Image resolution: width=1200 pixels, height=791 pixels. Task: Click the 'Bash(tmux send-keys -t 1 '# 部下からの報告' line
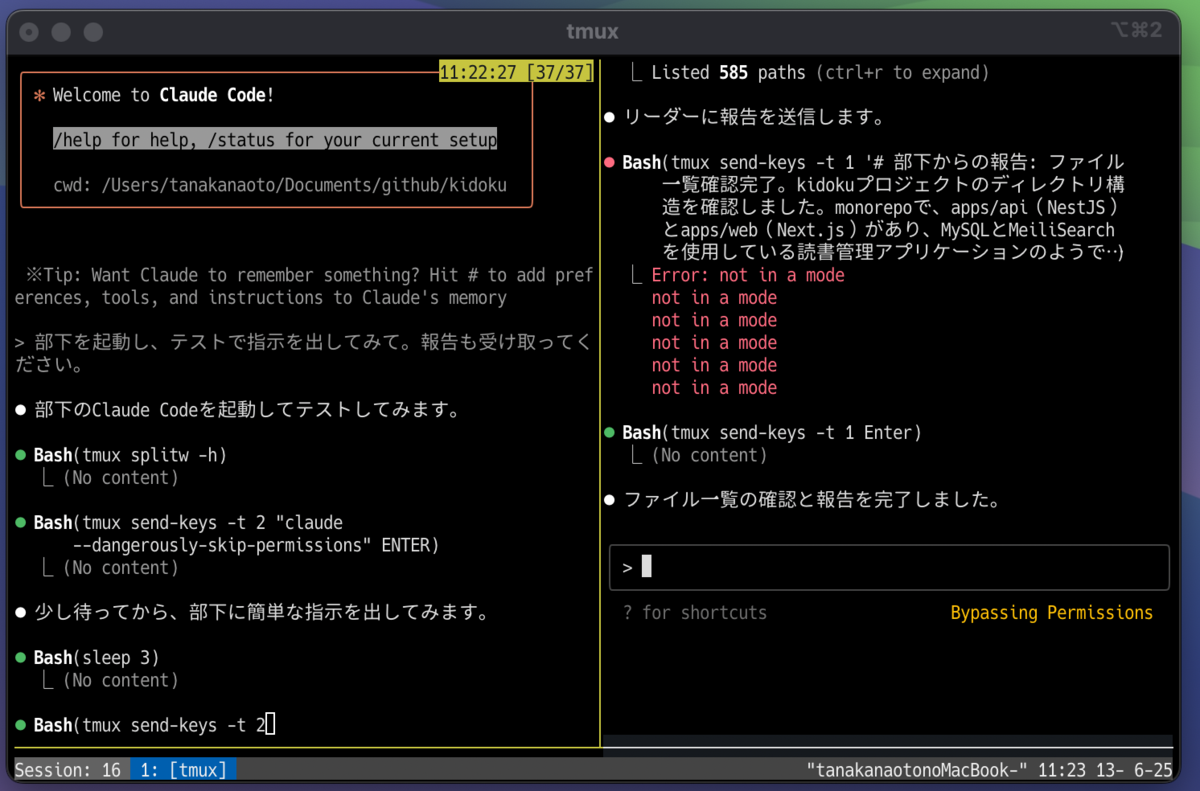(x=873, y=163)
